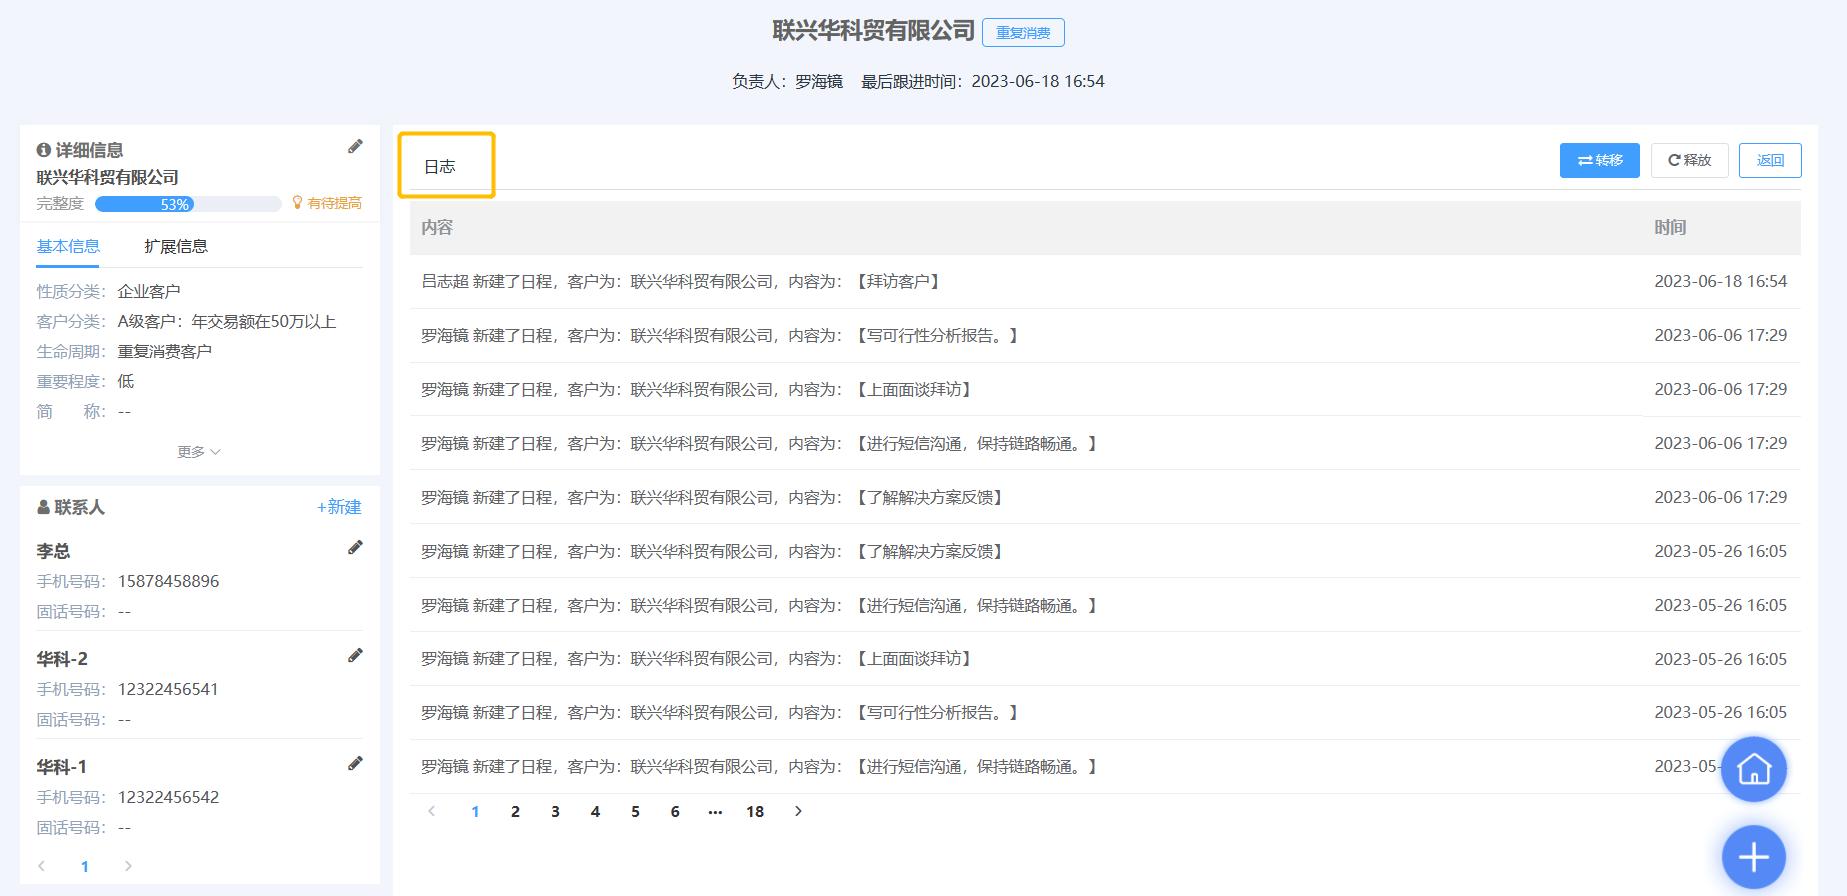
Task: Edit contact 华科-1 with pencil icon
Action: click(x=355, y=764)
